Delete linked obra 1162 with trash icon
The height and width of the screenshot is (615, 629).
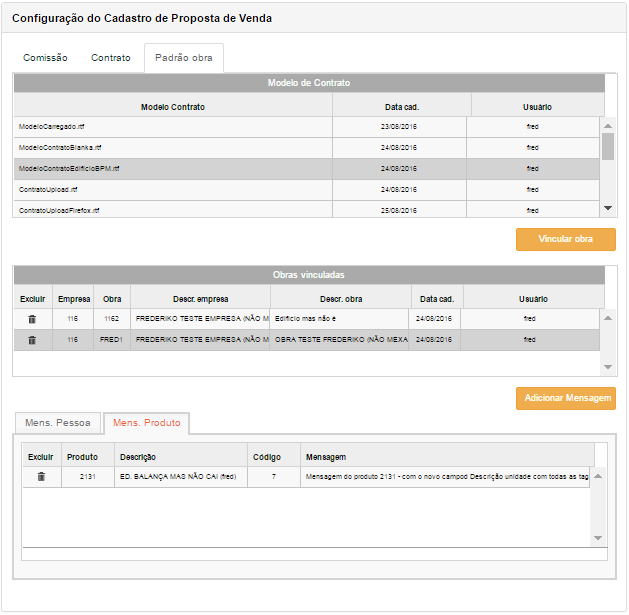point(32,319)
